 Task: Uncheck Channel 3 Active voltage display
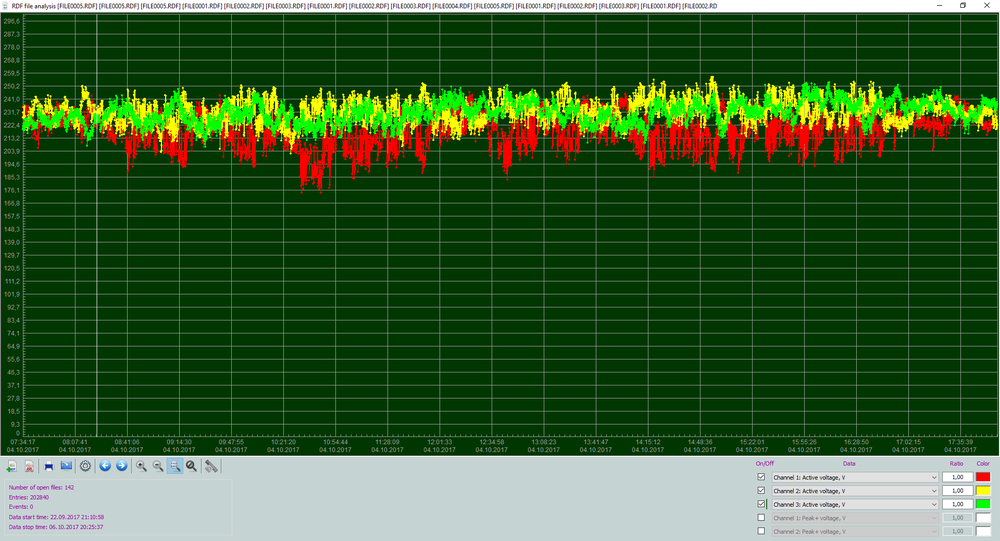tap(761, 504)
